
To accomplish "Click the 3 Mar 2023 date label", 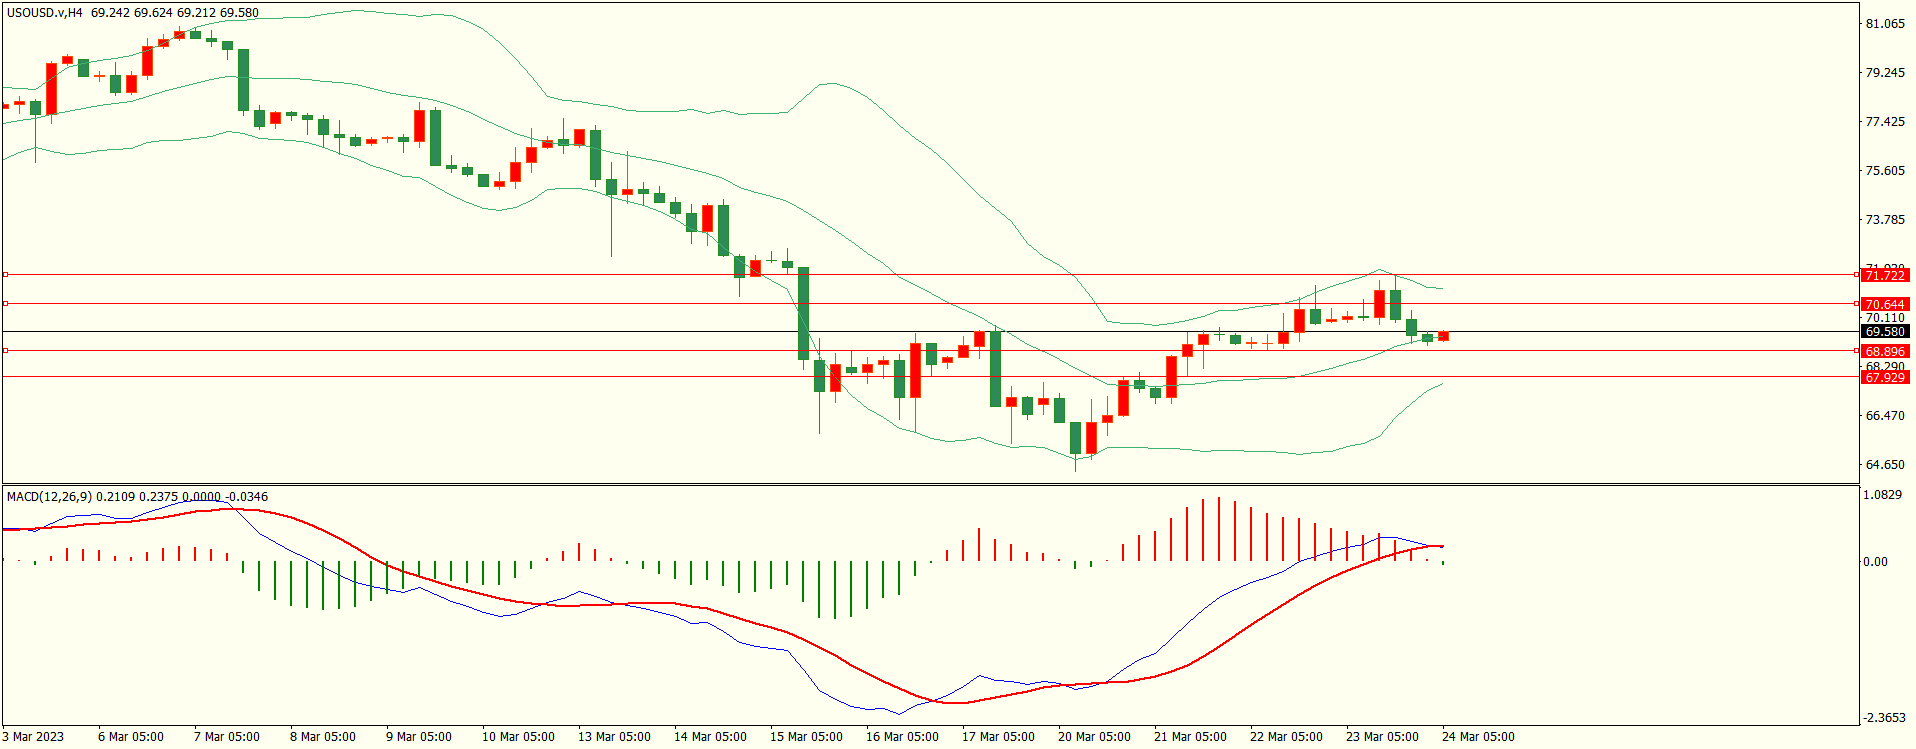I will [33, 737].
